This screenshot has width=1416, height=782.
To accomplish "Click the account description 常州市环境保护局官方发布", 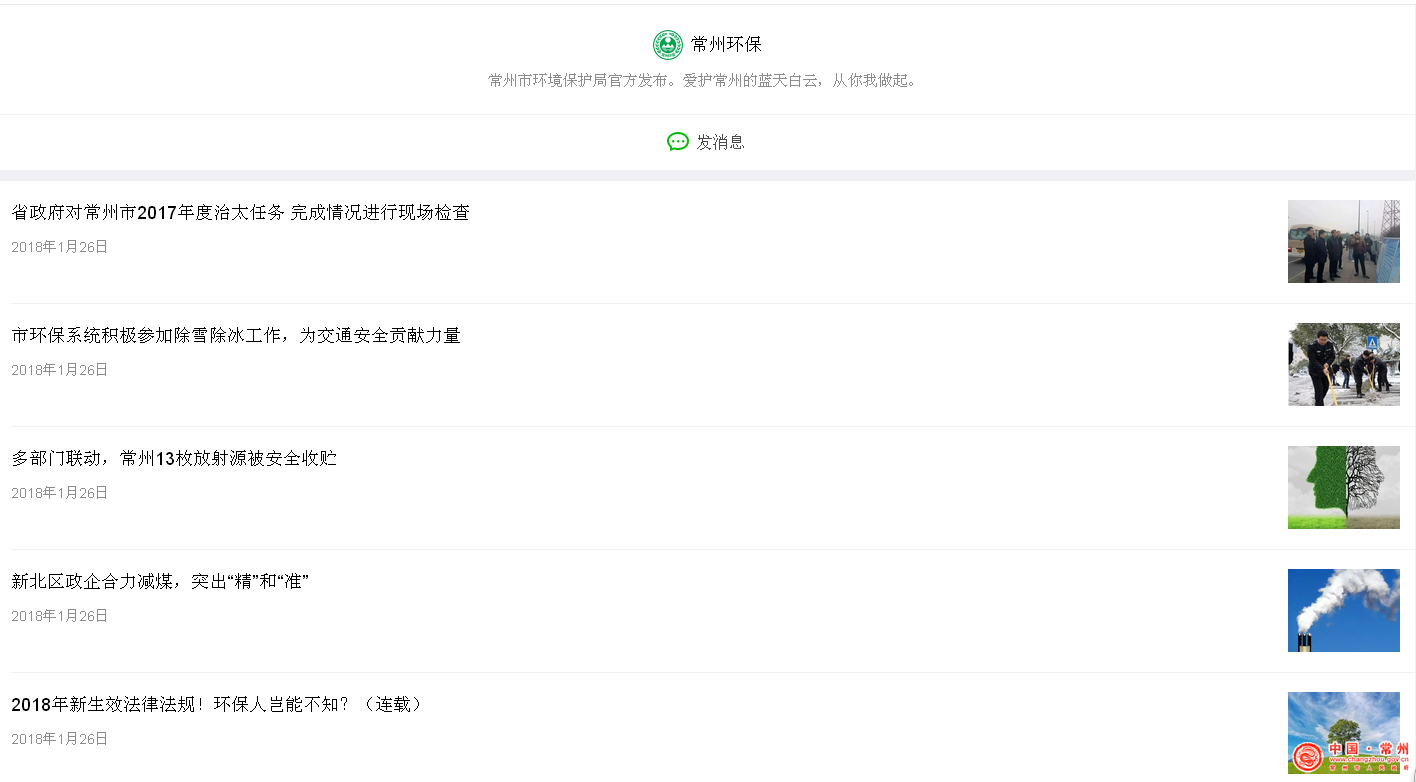I will [x=702, y=80].
